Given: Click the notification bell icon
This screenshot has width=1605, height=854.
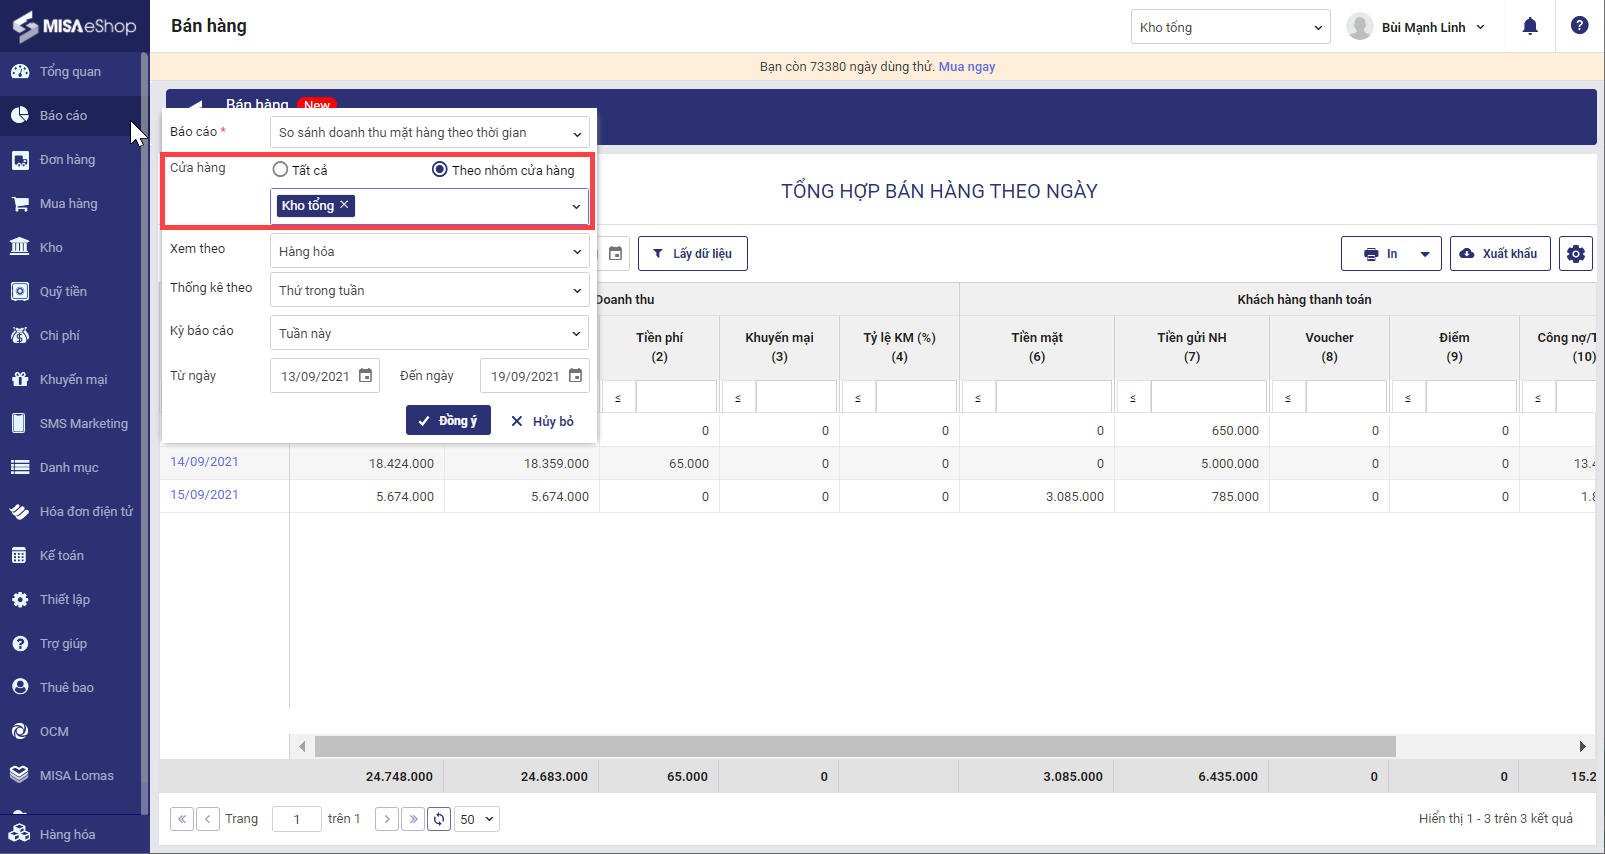Looking at the screenshot, I should coord(1529,27).
